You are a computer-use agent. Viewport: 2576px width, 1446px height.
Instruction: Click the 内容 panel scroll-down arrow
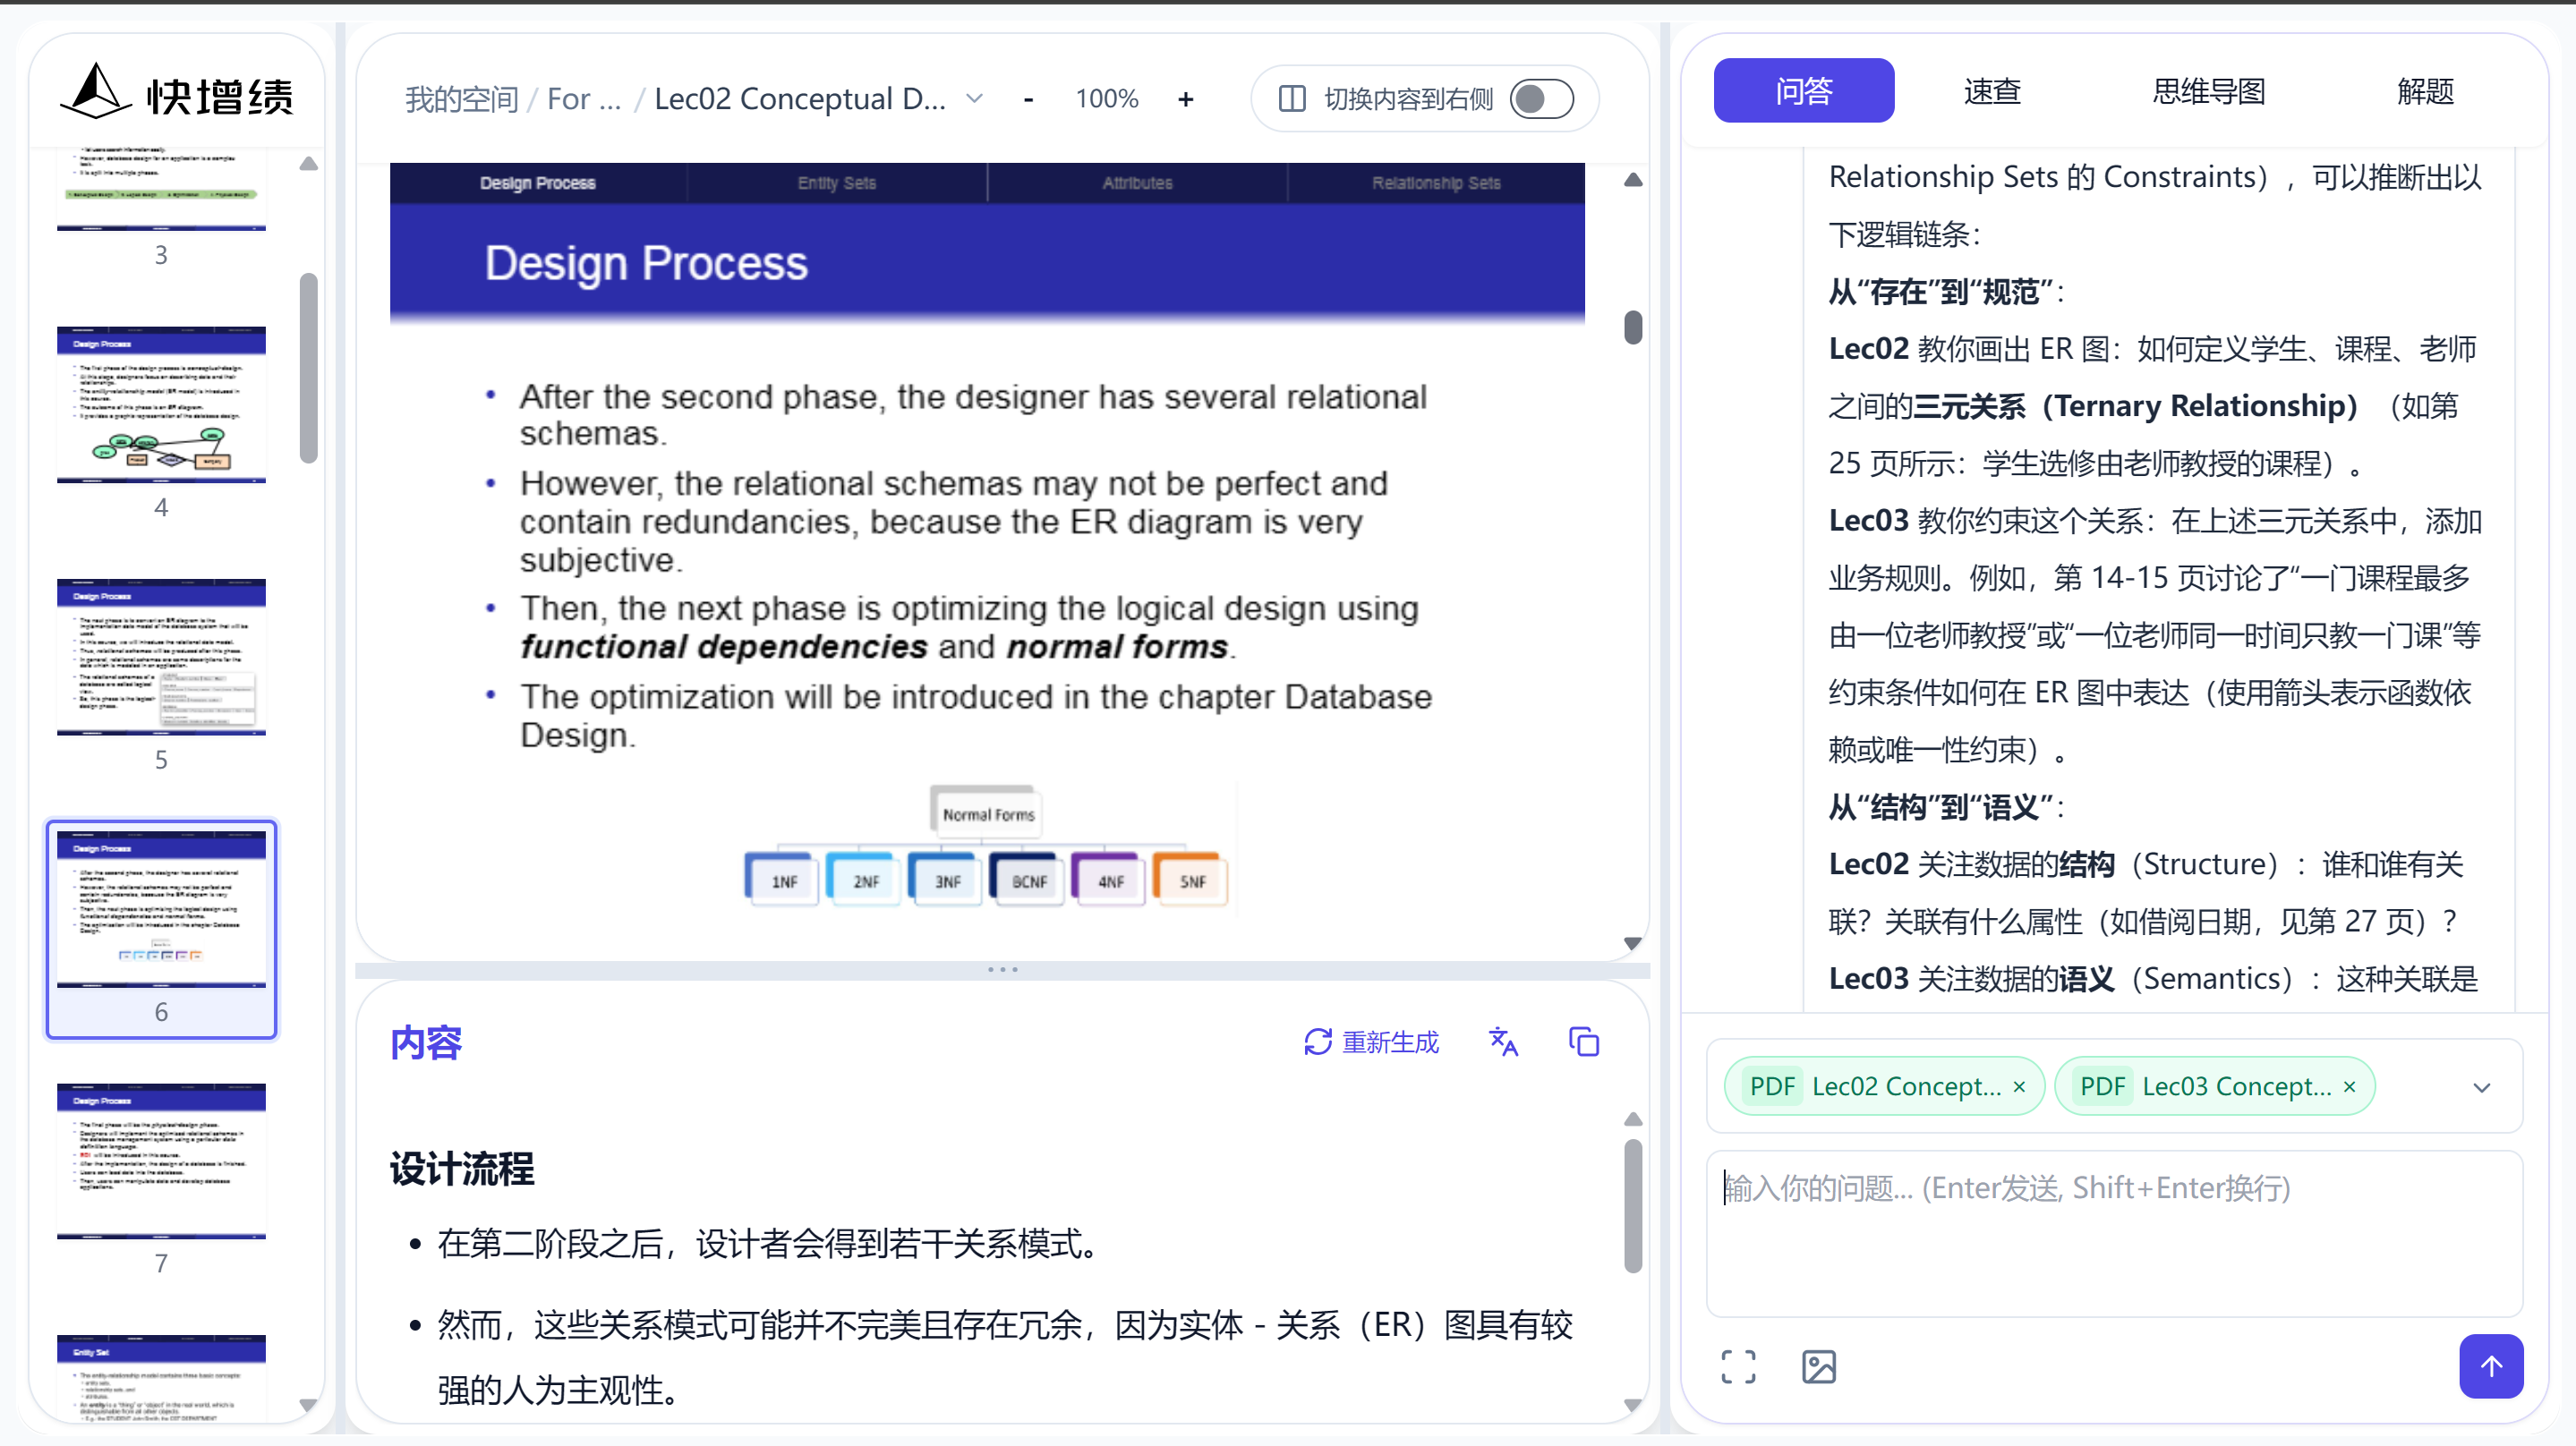pyautogui.click(x=1633, y=1405)
